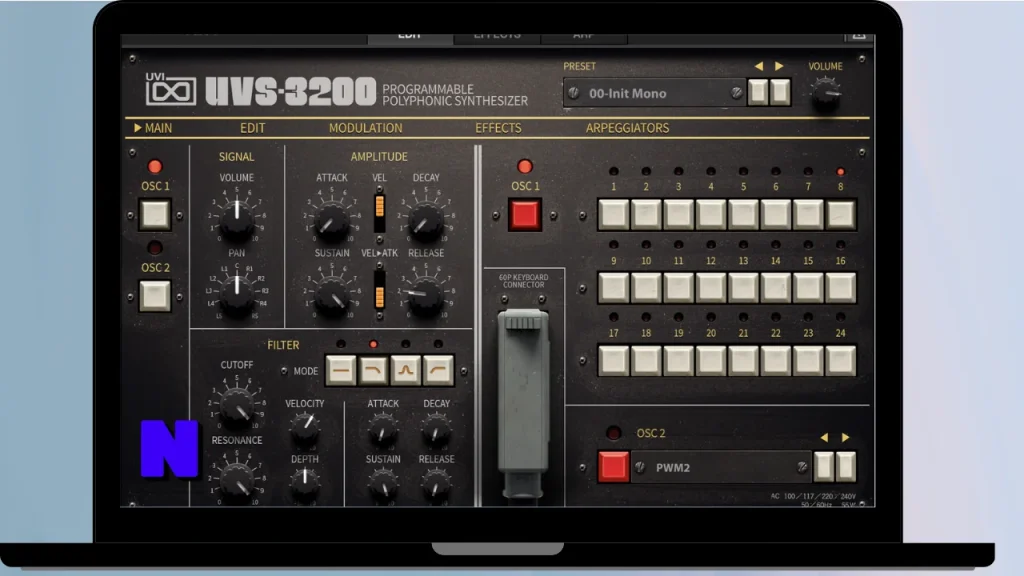Select waveform button number 18
This screenshot has height=576, width=1024.
click(x=646, y=360)
